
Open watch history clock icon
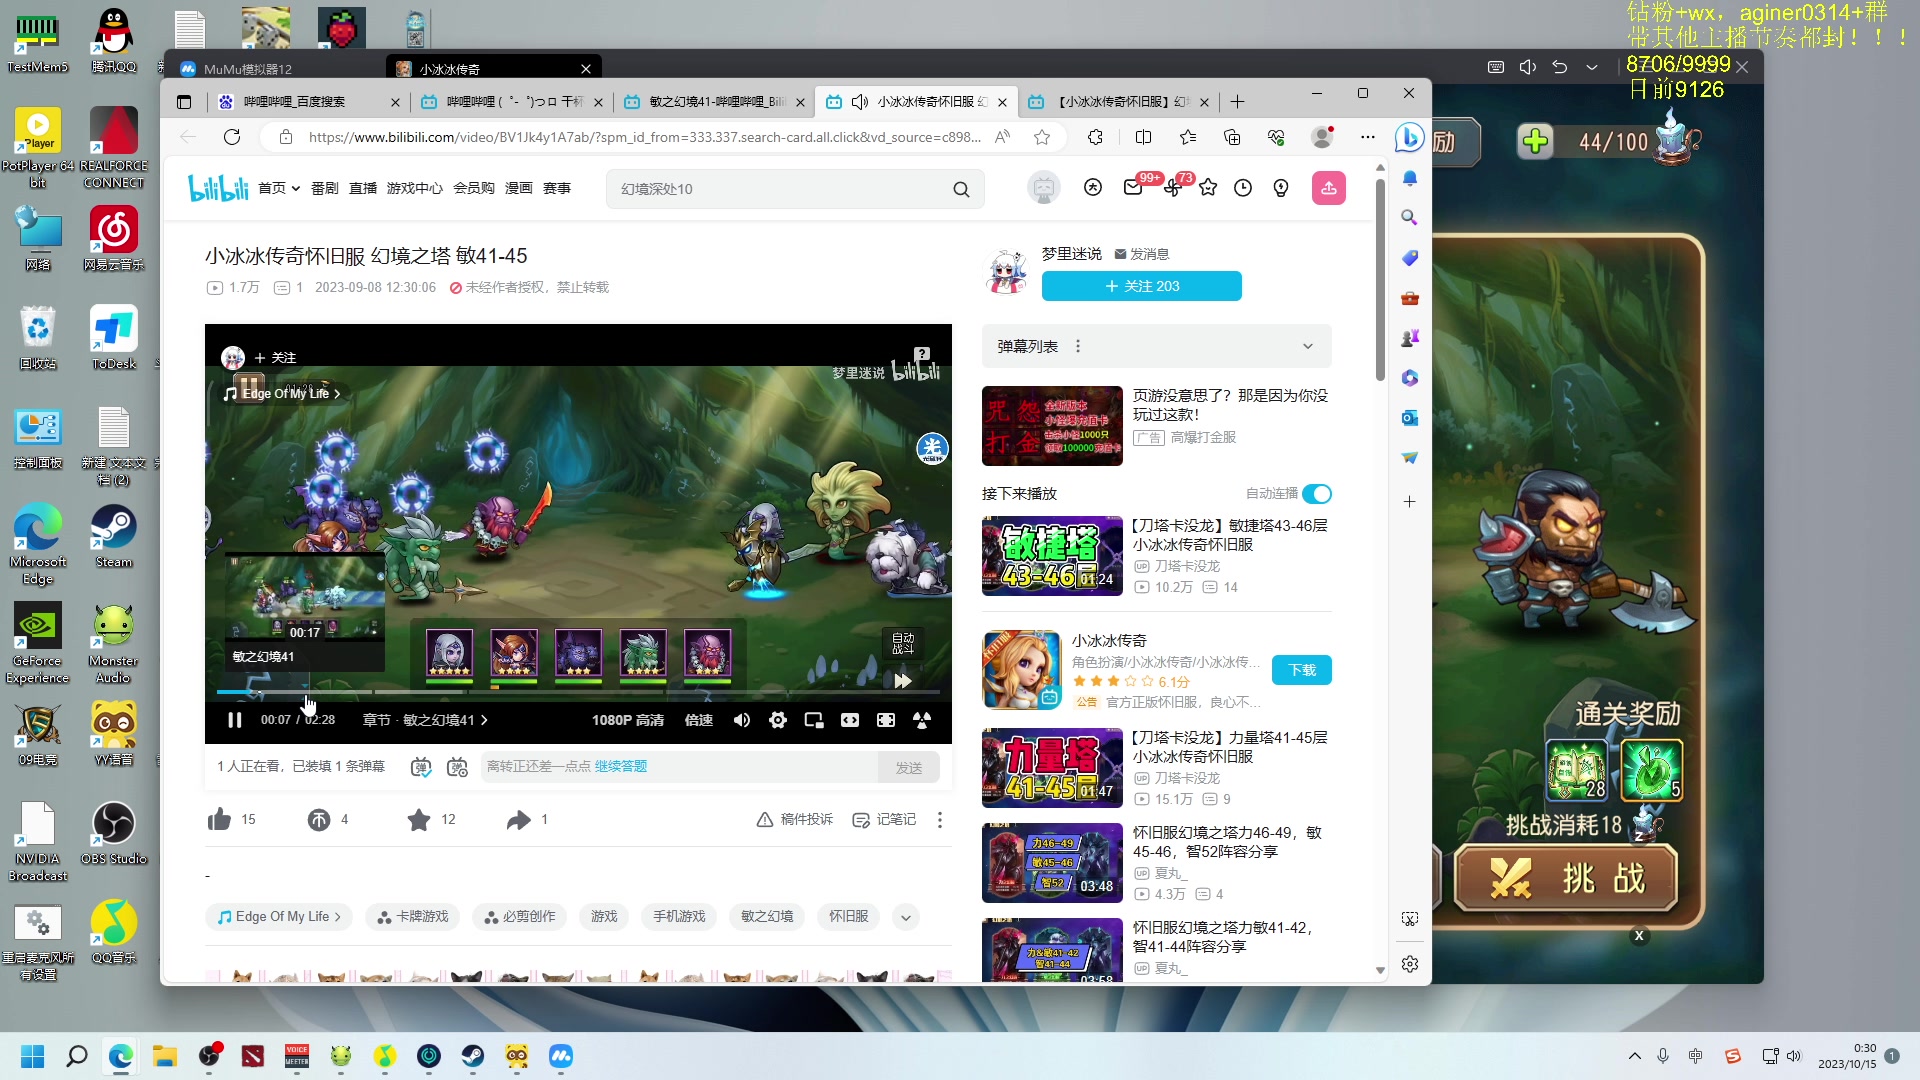[x=1243, y=188]
